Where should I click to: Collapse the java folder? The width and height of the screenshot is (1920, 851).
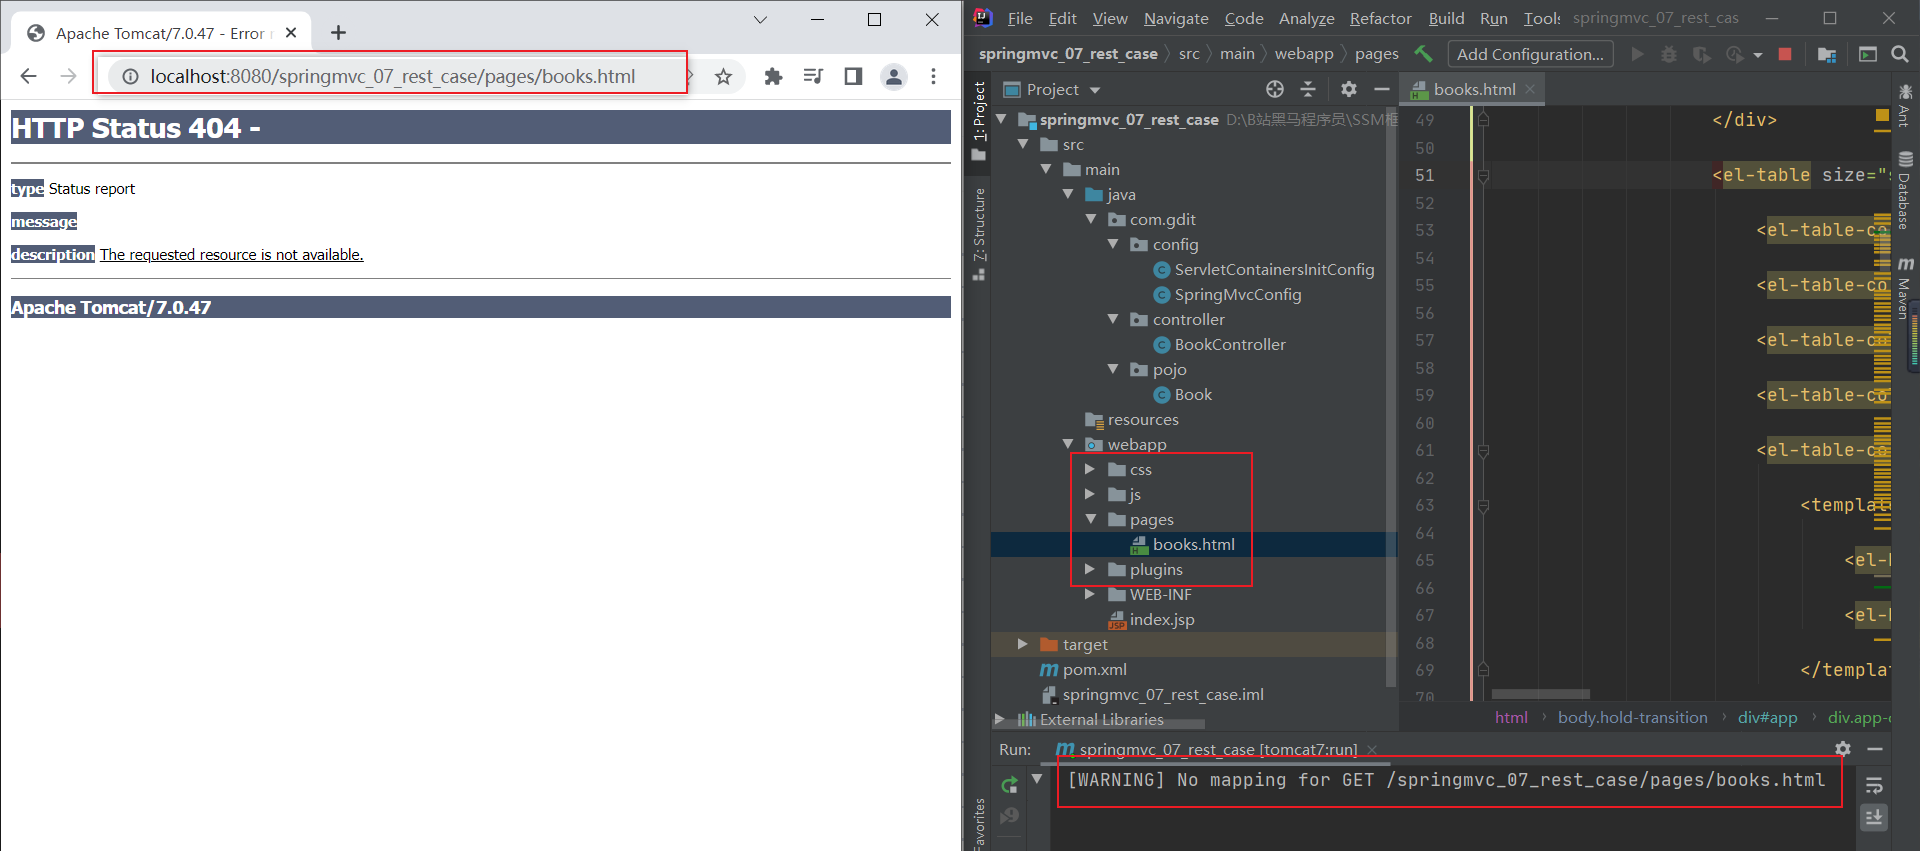pos(1068,194)
